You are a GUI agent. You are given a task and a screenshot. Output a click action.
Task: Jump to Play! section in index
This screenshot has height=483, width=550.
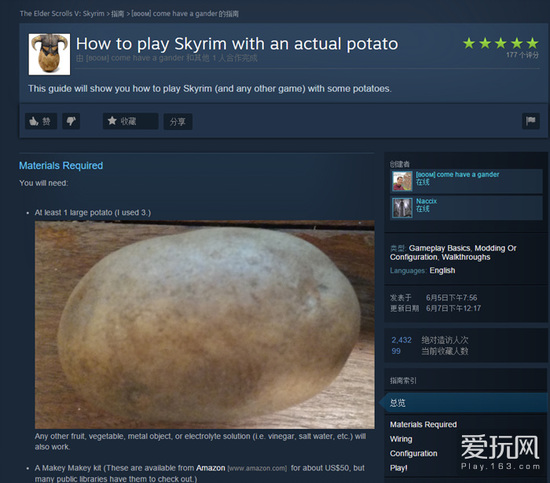[x=398, y=468]
